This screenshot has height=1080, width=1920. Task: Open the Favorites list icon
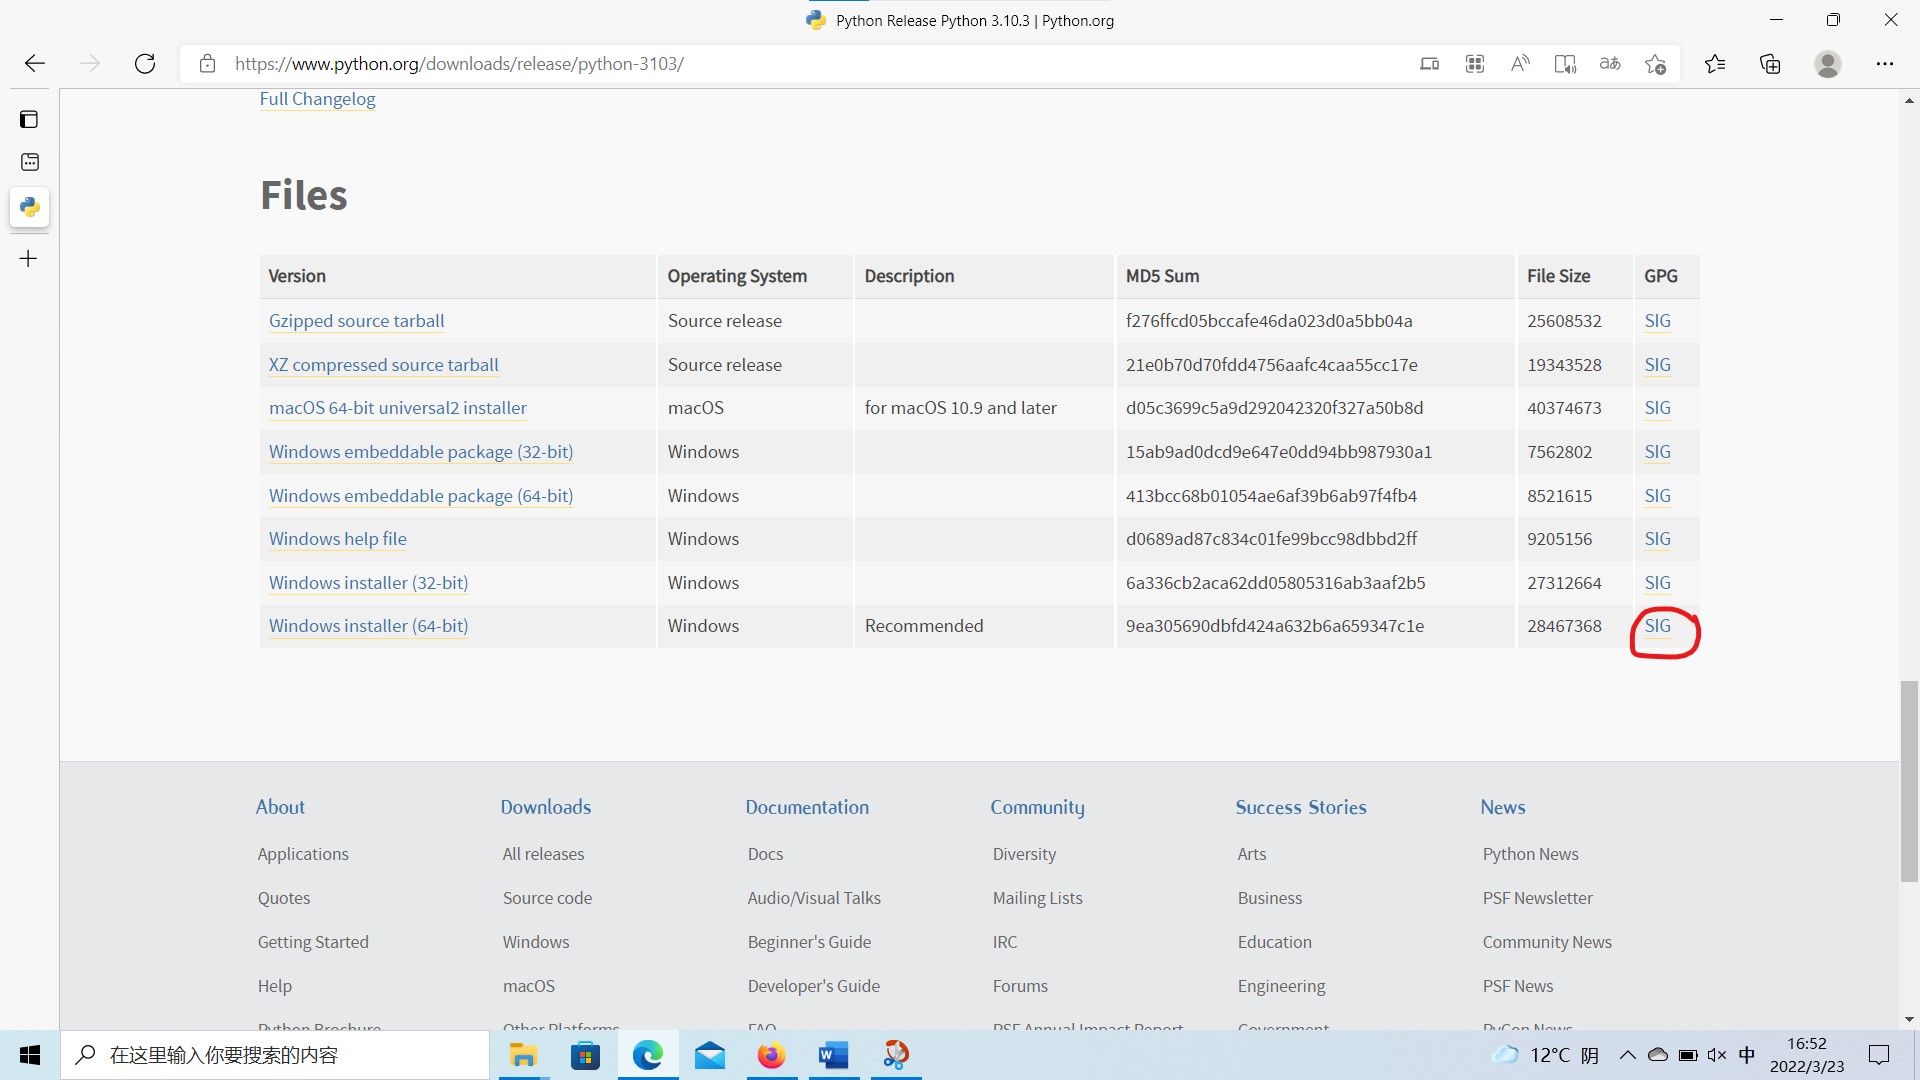point(1715,64)
